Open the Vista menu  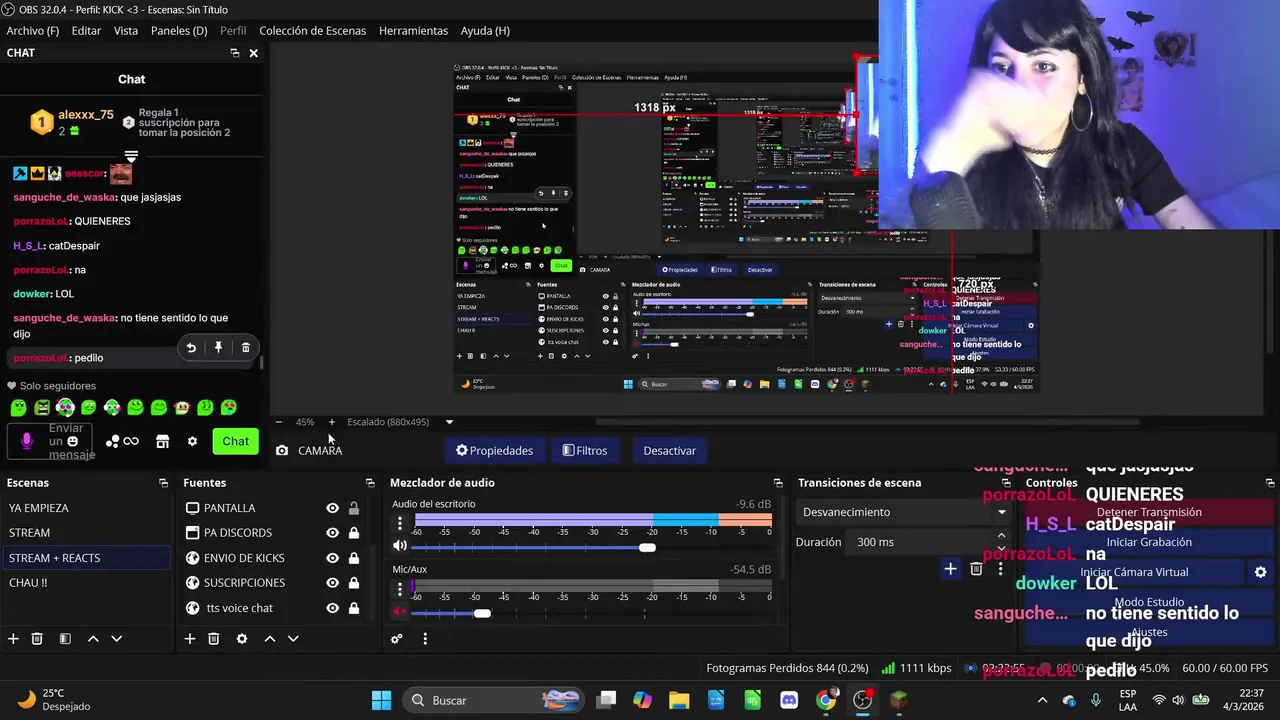[126, 31]
